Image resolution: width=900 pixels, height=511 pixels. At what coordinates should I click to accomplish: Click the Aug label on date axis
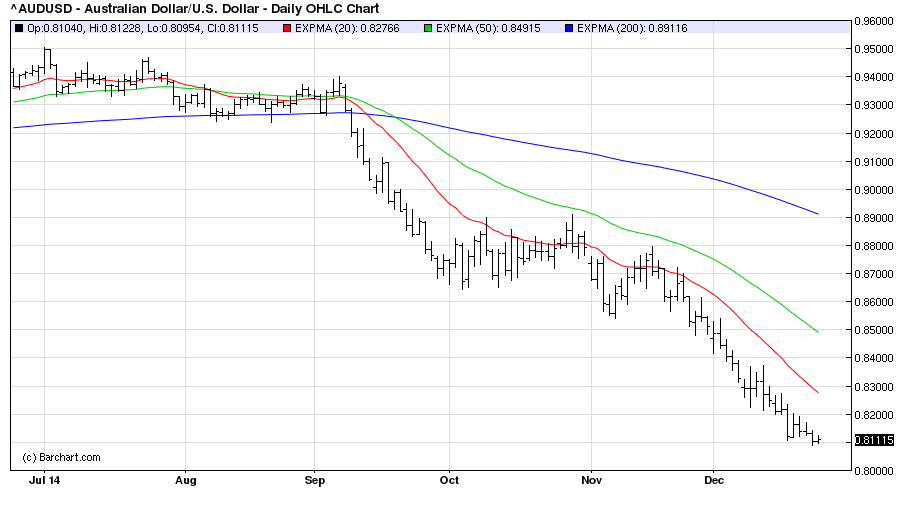coord(185,480)
